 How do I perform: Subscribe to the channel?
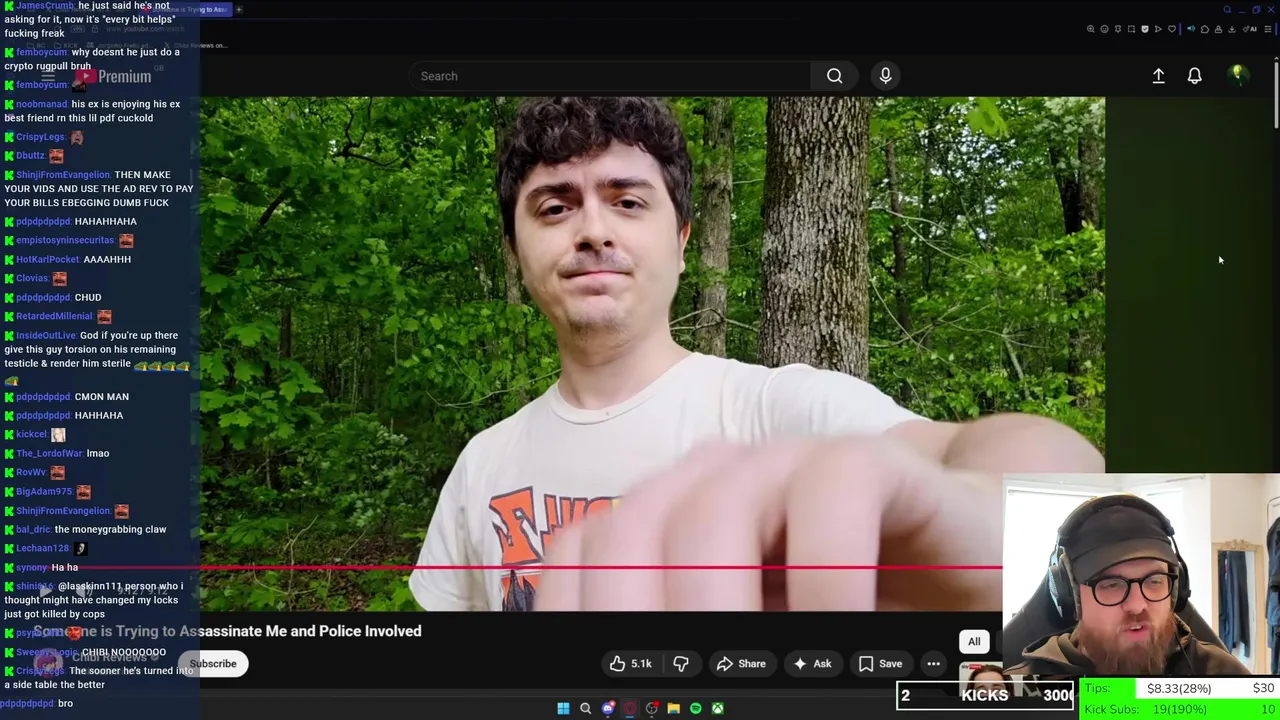[213, 664]
